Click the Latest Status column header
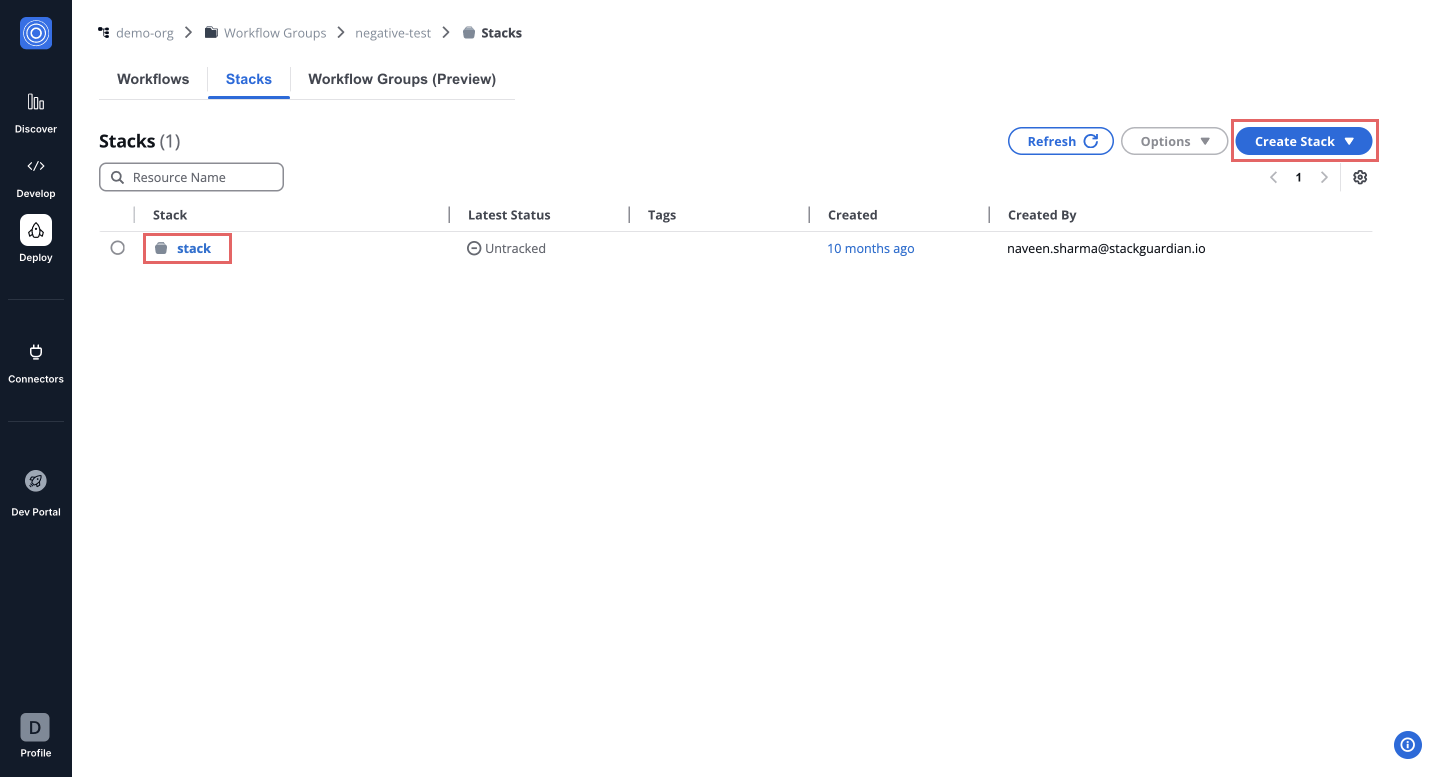 point(509,215)
